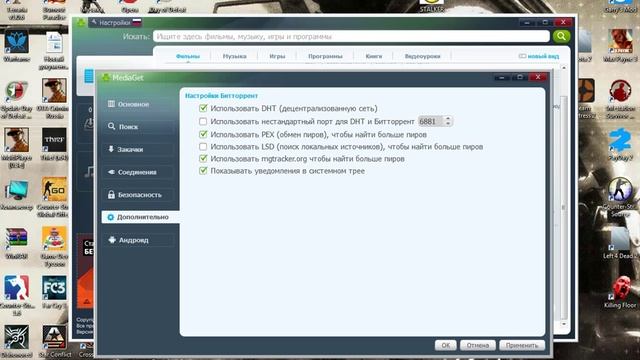Open the Dishonored desktop shortcut
Viewport: 640px width, 360px height.
tap(16, 342)
